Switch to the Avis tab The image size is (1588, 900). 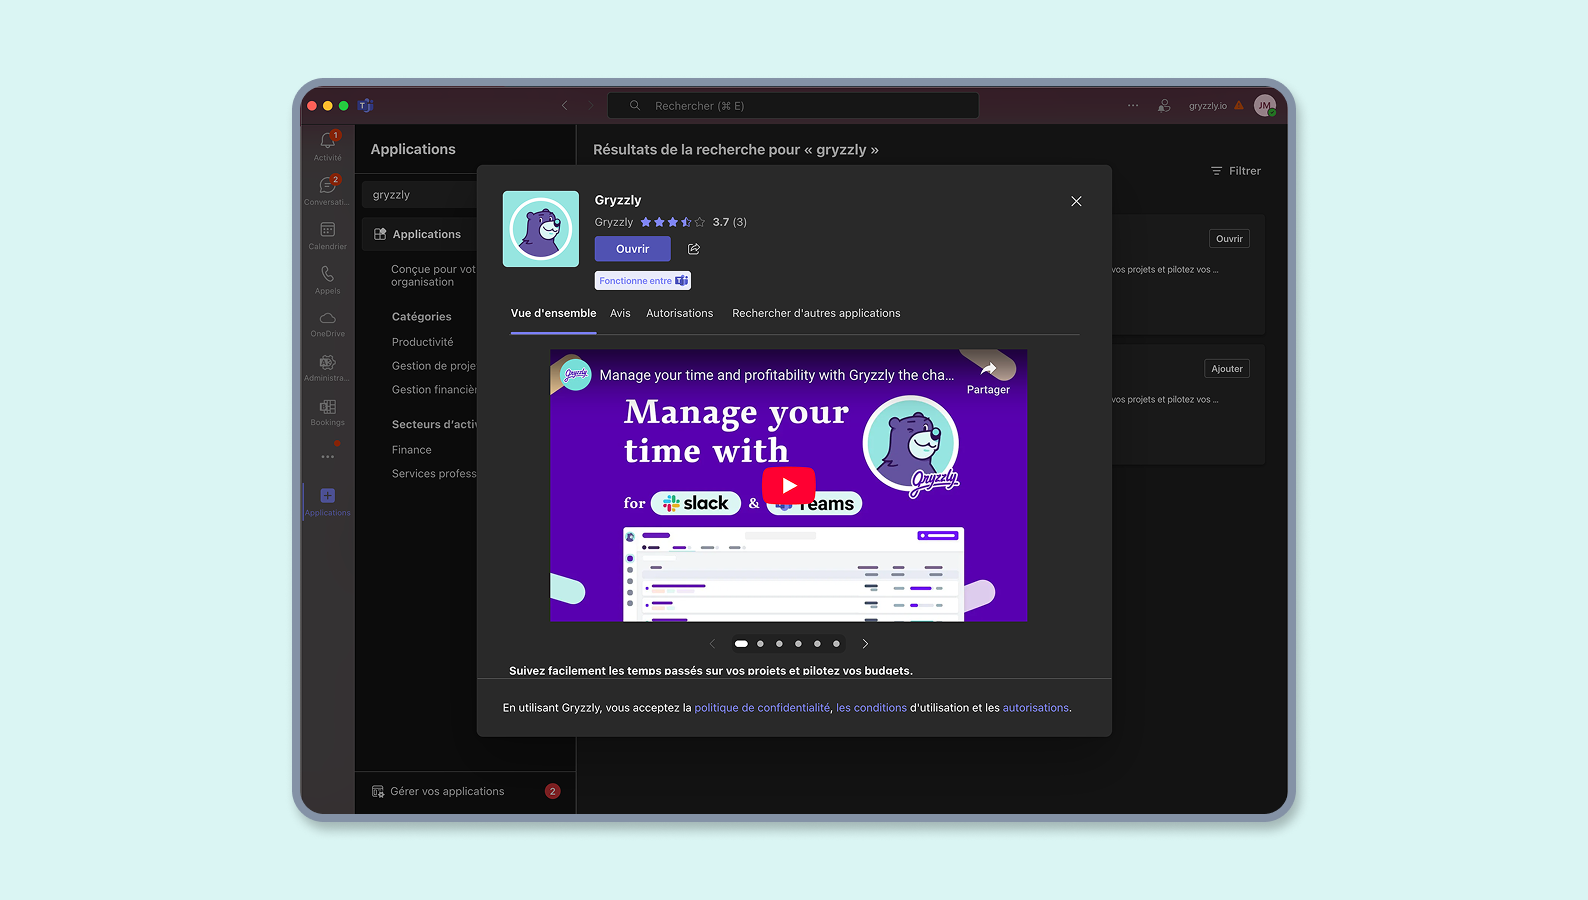click(x=620, y=313)
